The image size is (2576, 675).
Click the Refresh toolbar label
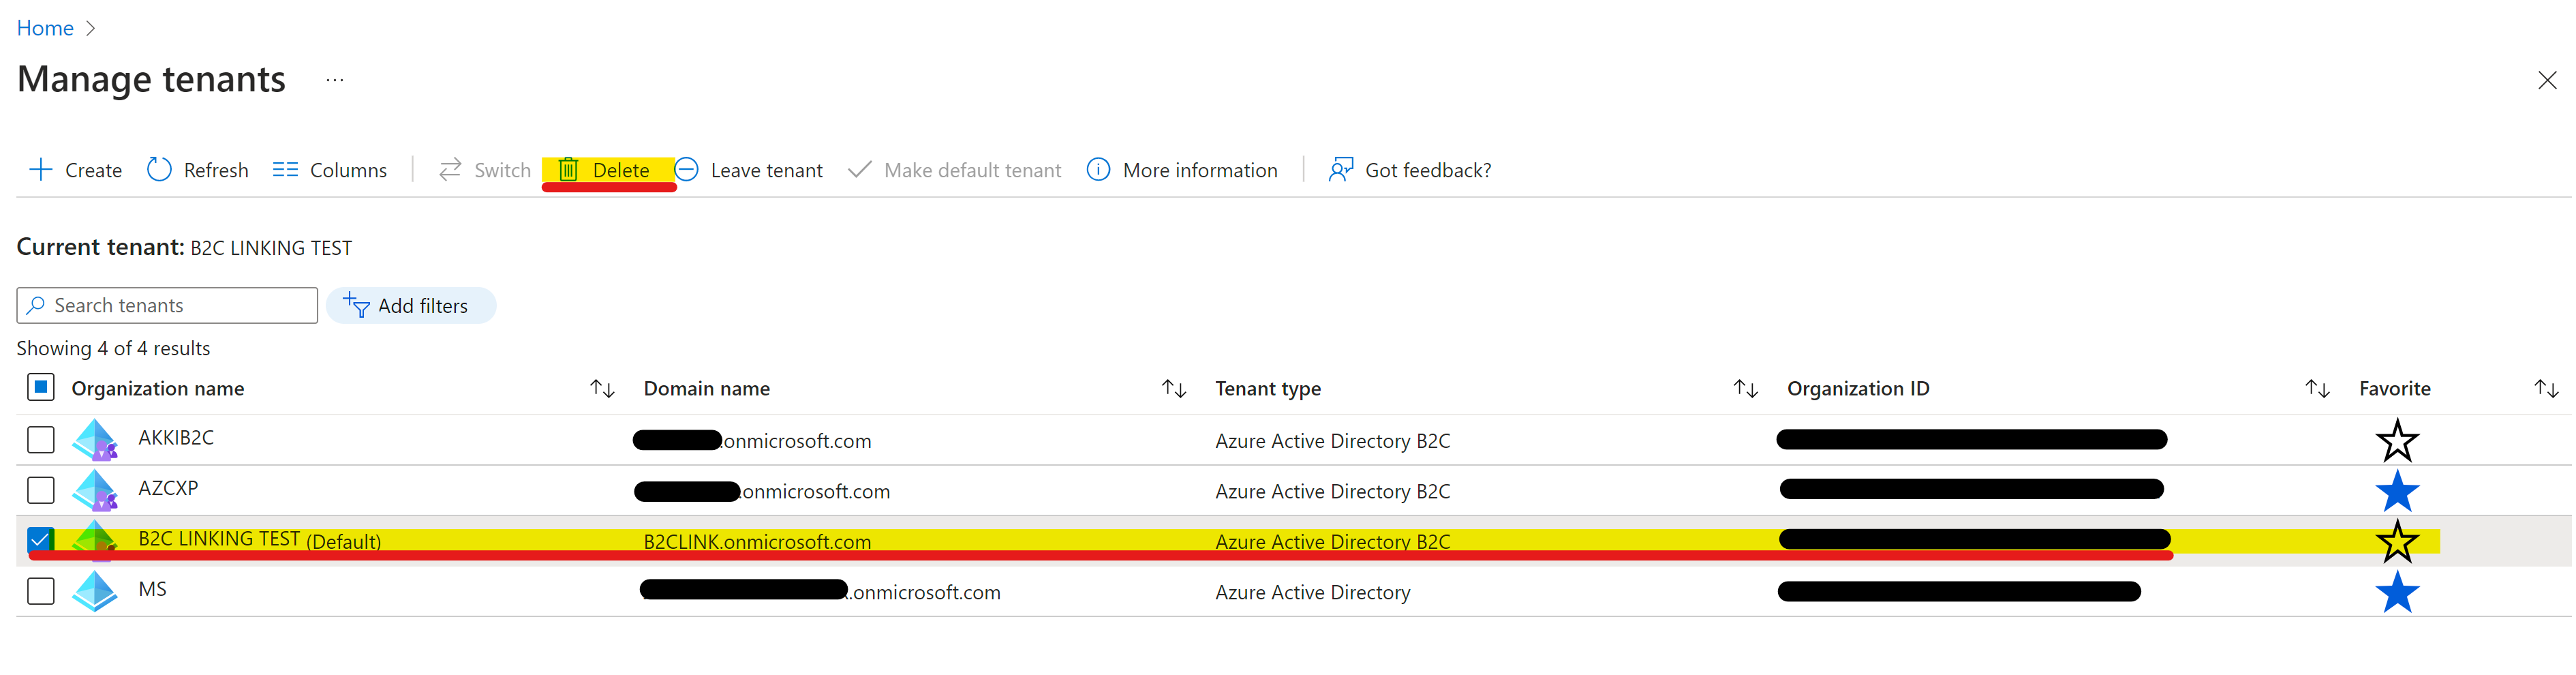216,171
